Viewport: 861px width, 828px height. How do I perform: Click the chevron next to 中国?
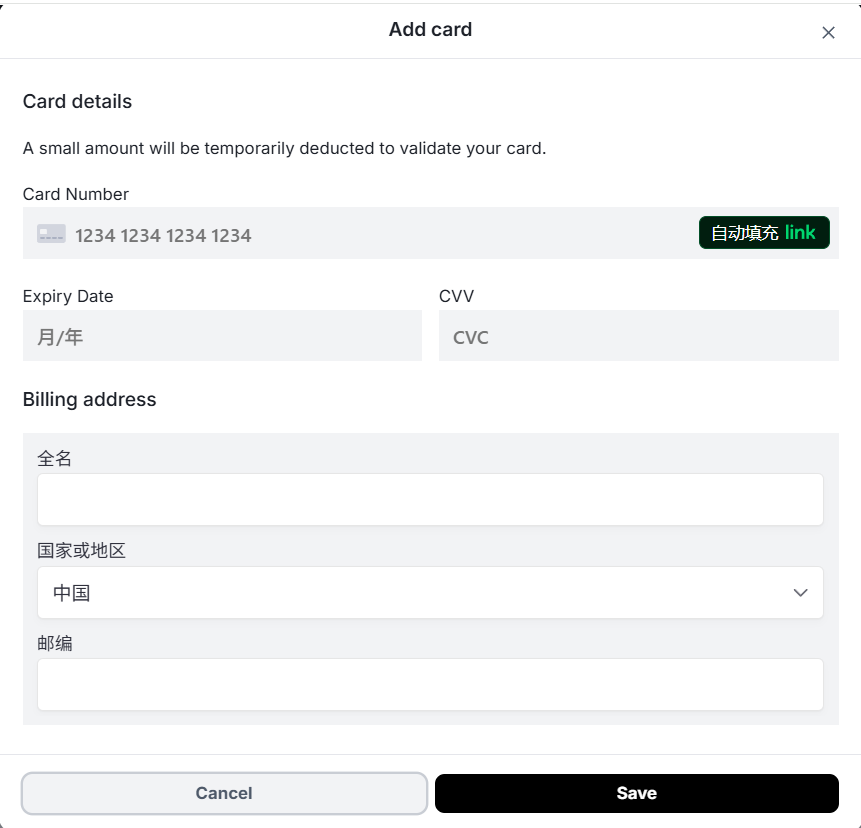click(x=800, y=592)
